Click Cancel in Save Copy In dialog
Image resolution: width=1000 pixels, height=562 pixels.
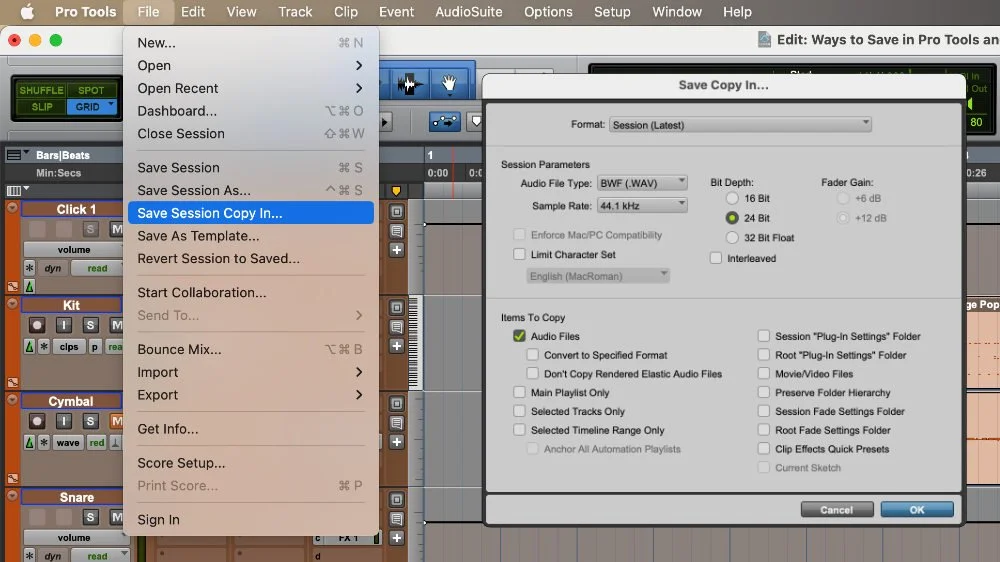837,510
